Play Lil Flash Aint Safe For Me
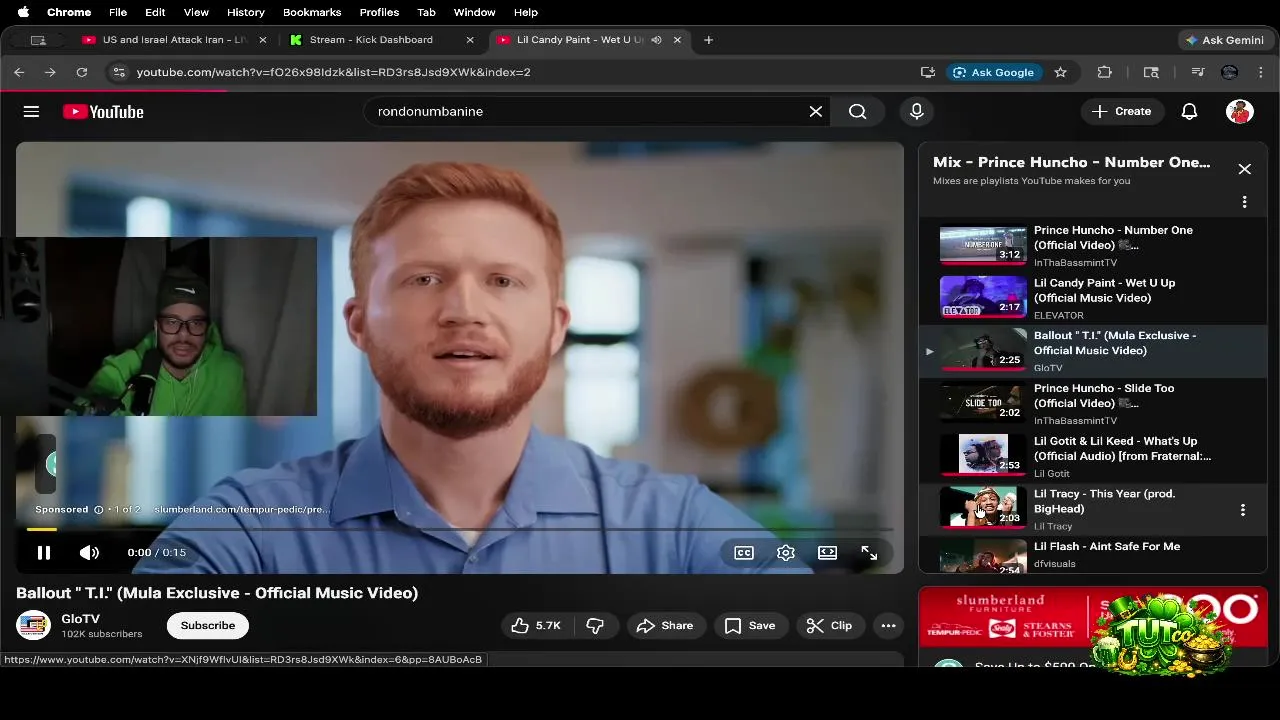The image size is (1280, 720). click(x=1093, y=556)
